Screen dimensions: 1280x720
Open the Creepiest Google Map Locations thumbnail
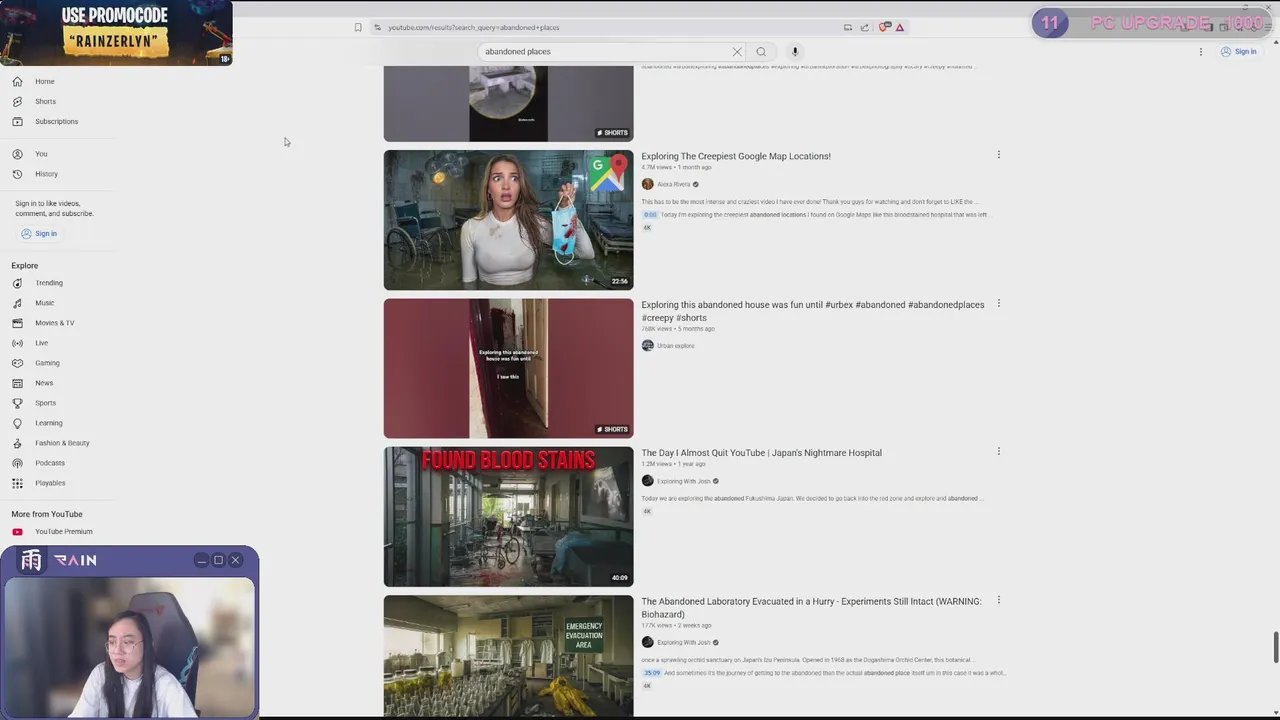[508, 220]
